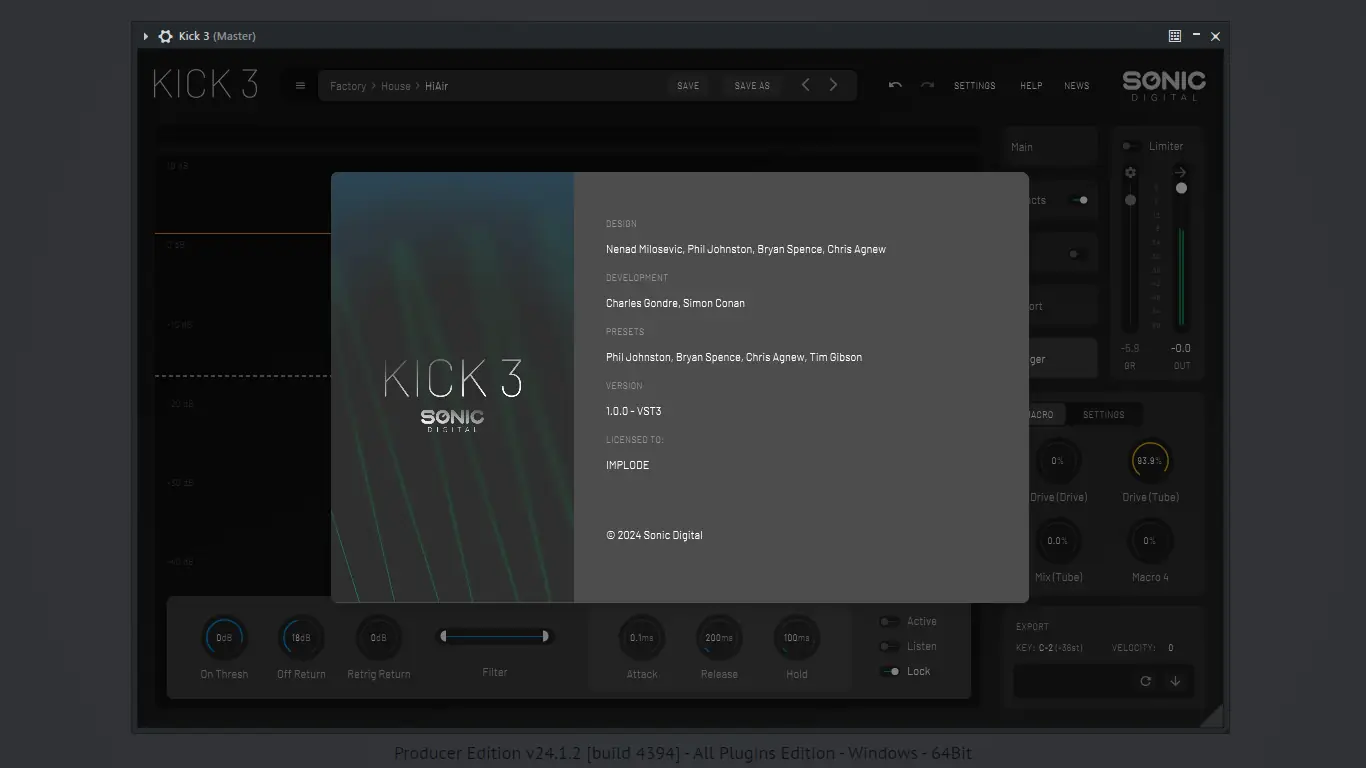Toggle the Active switch
This screenshot has height=768, width=1366.
tap(889, 621)
